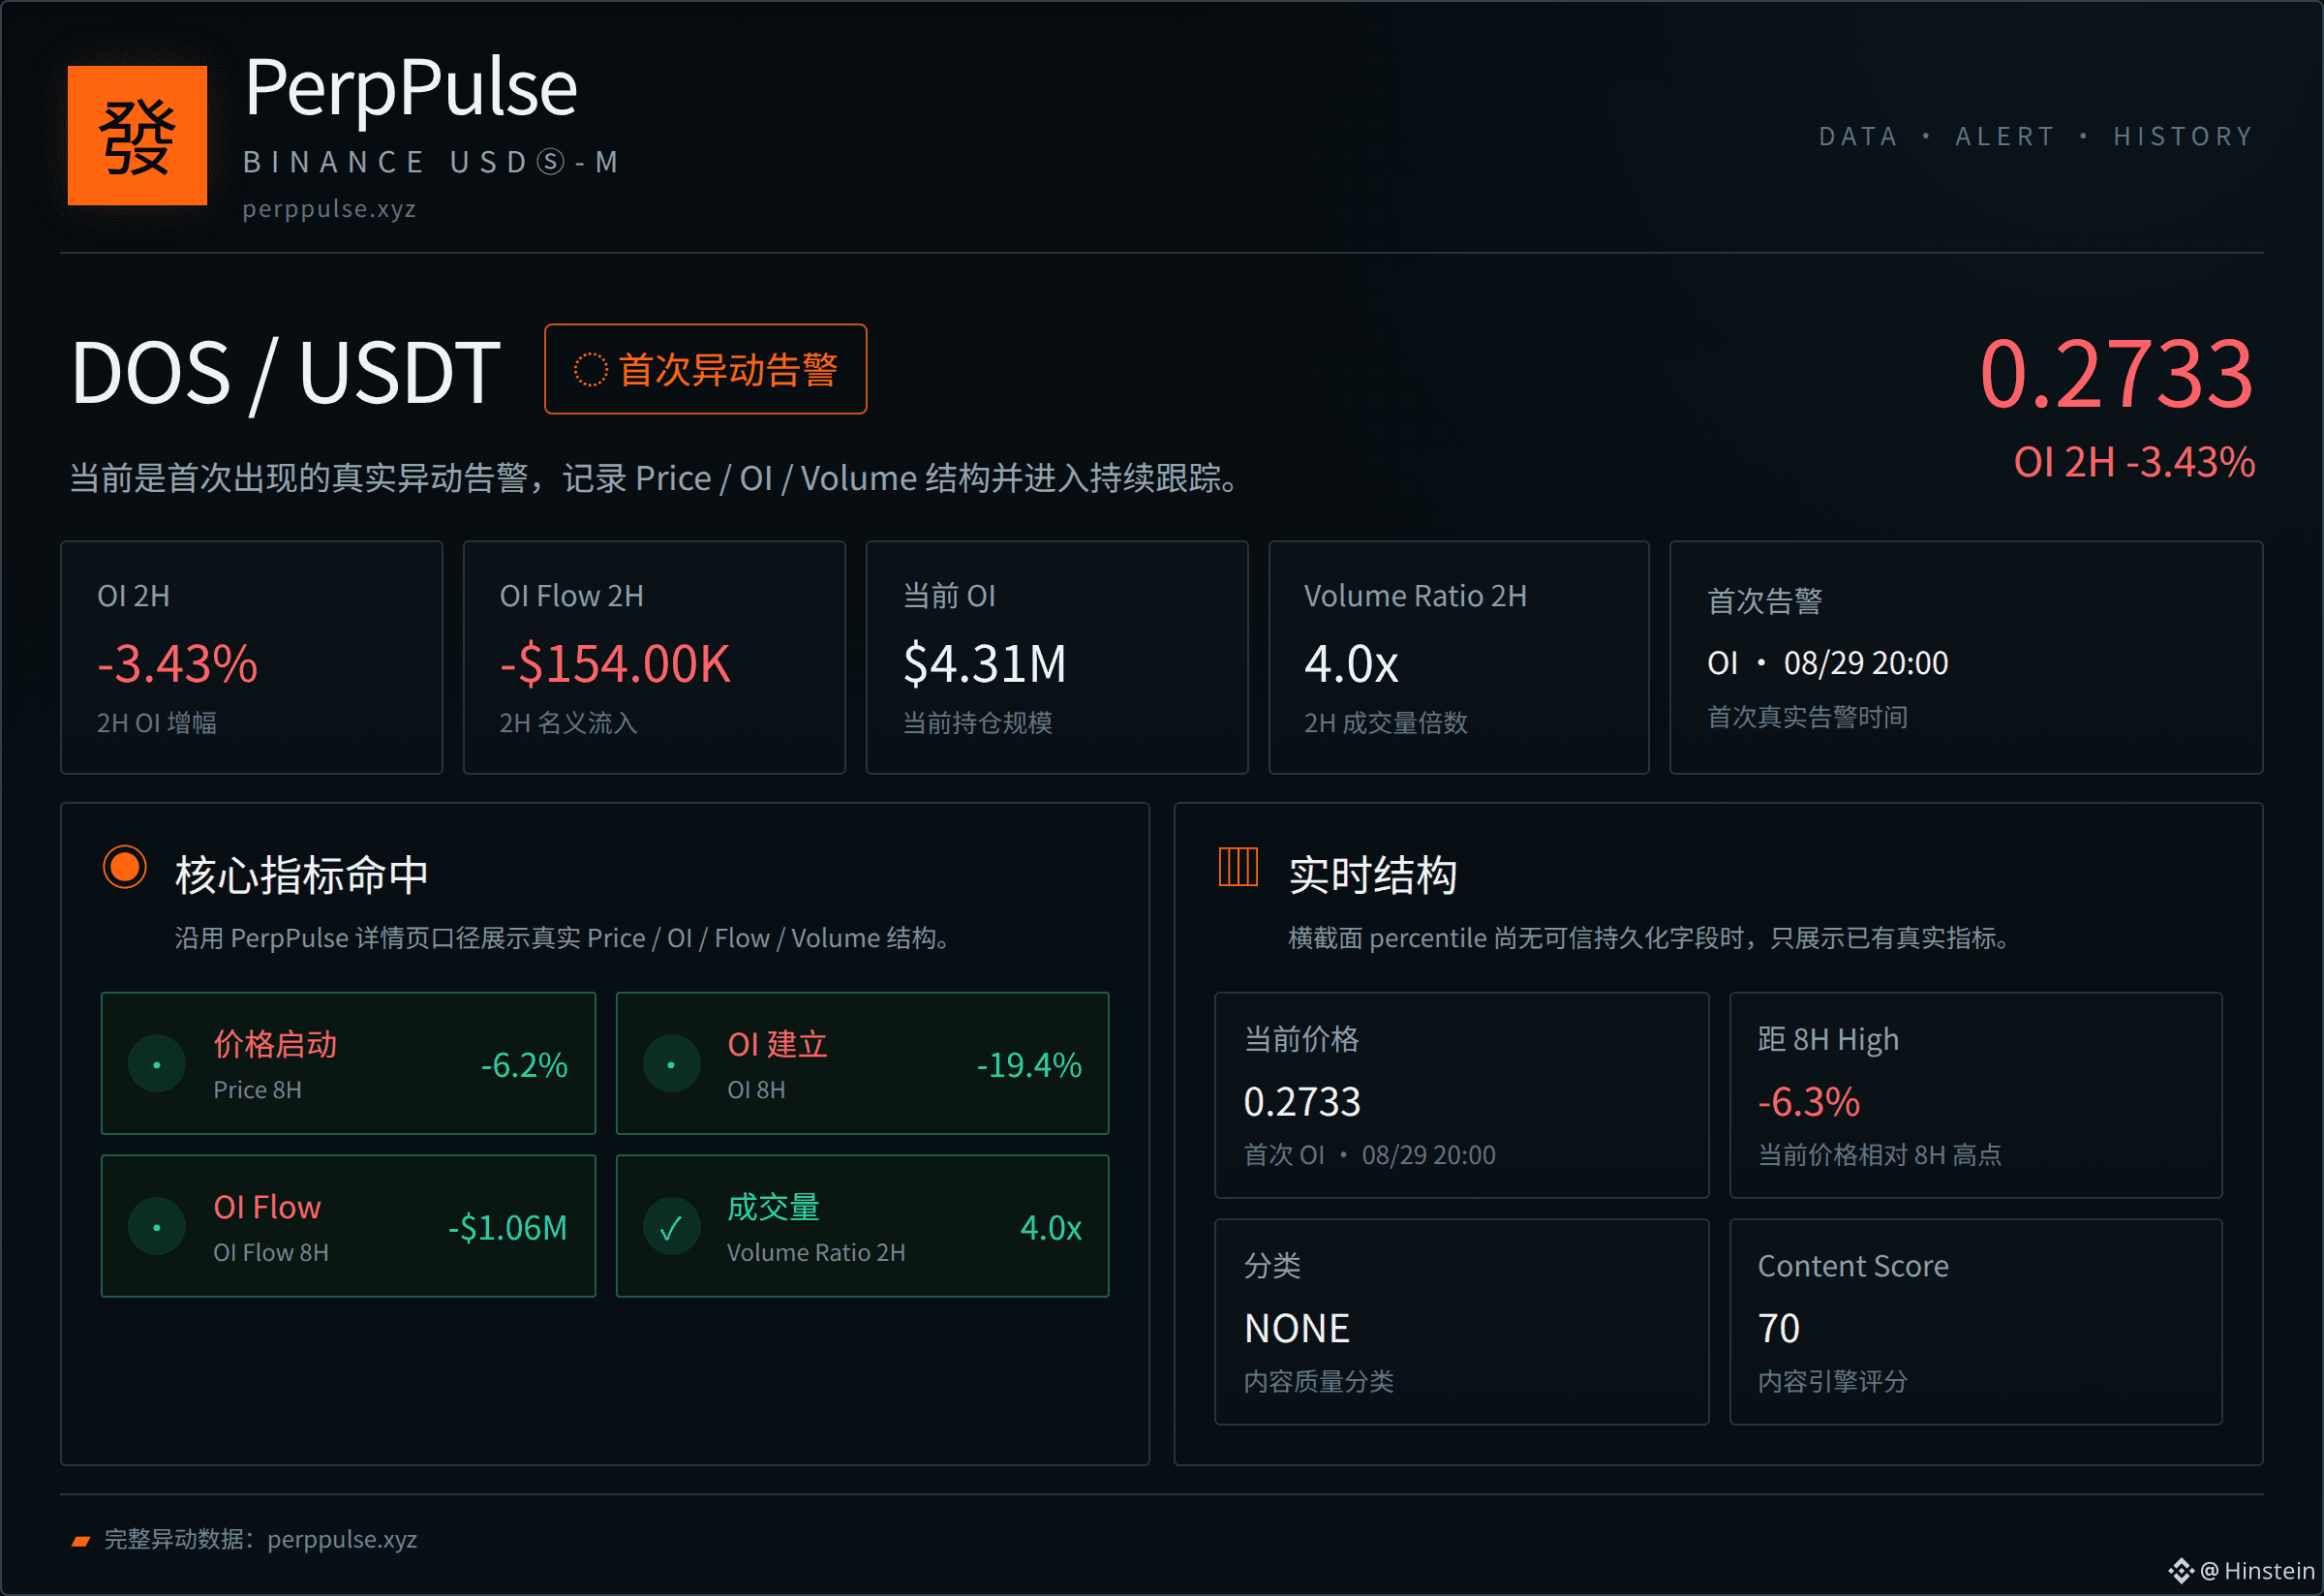Click the 内容引擎评分 caption
2324x1596 pixels.
click(1832, 1381)
